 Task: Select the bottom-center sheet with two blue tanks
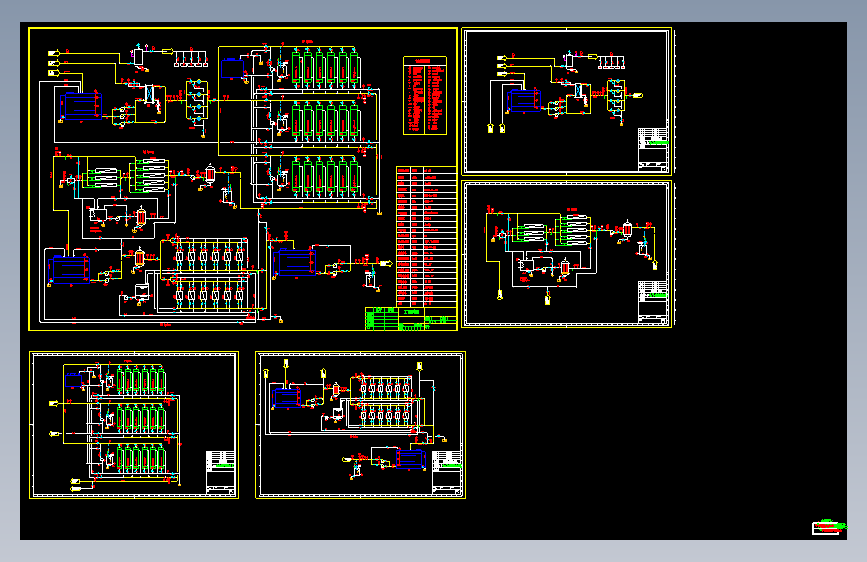tap(361, 425)
